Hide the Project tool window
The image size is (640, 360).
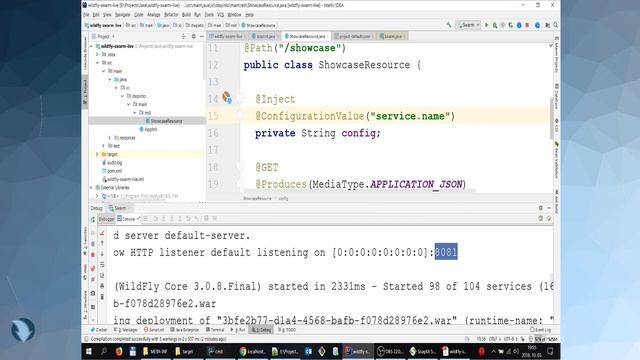pos(201,36)
